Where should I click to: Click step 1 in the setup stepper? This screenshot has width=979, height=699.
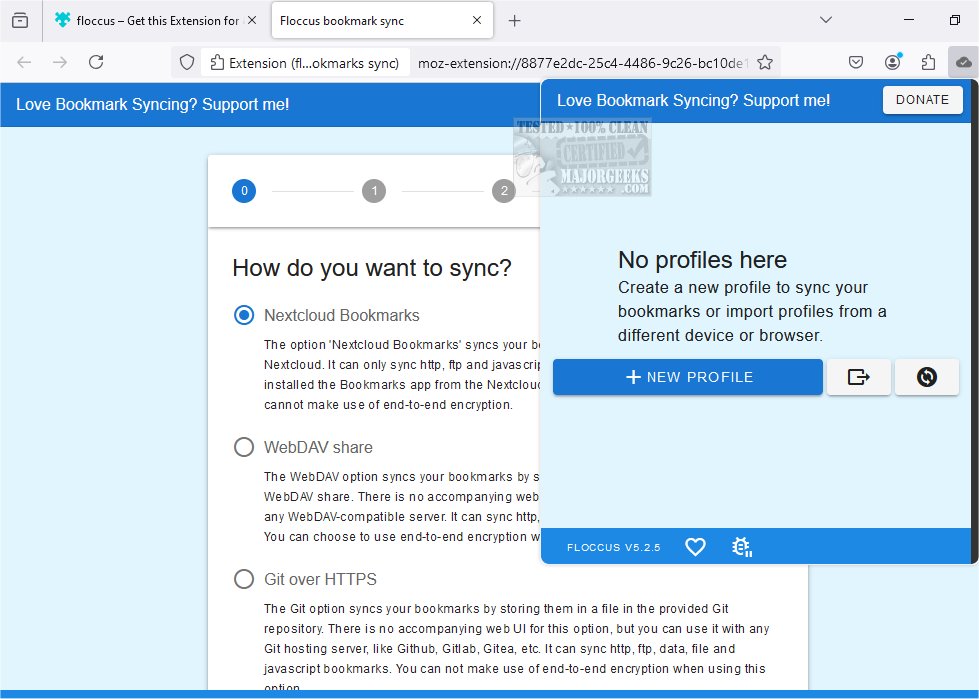tap(374, 191)
